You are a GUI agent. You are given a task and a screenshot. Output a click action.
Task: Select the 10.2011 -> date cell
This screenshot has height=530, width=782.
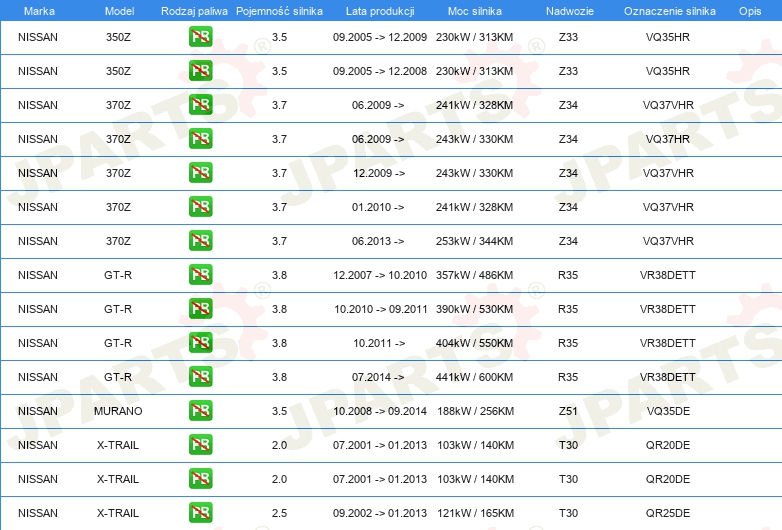click(379, 343)
